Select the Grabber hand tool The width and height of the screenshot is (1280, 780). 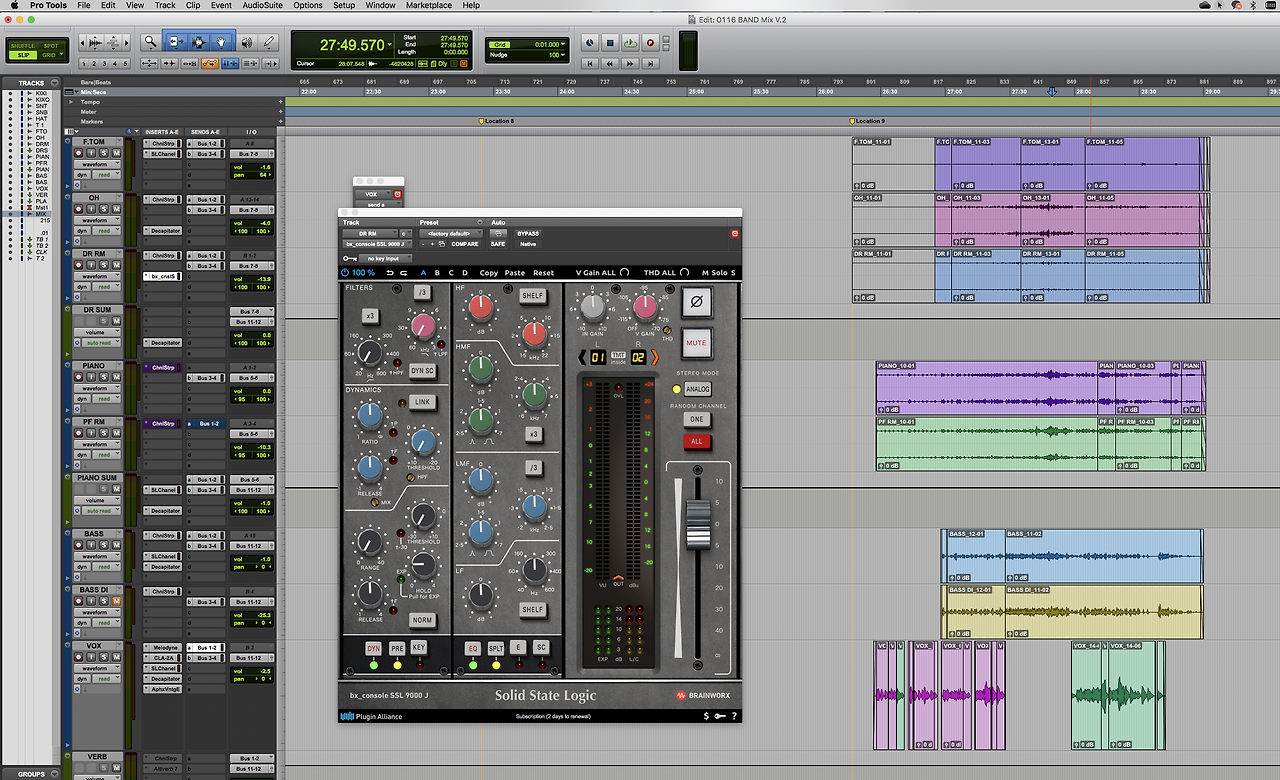tap(222, 42)
